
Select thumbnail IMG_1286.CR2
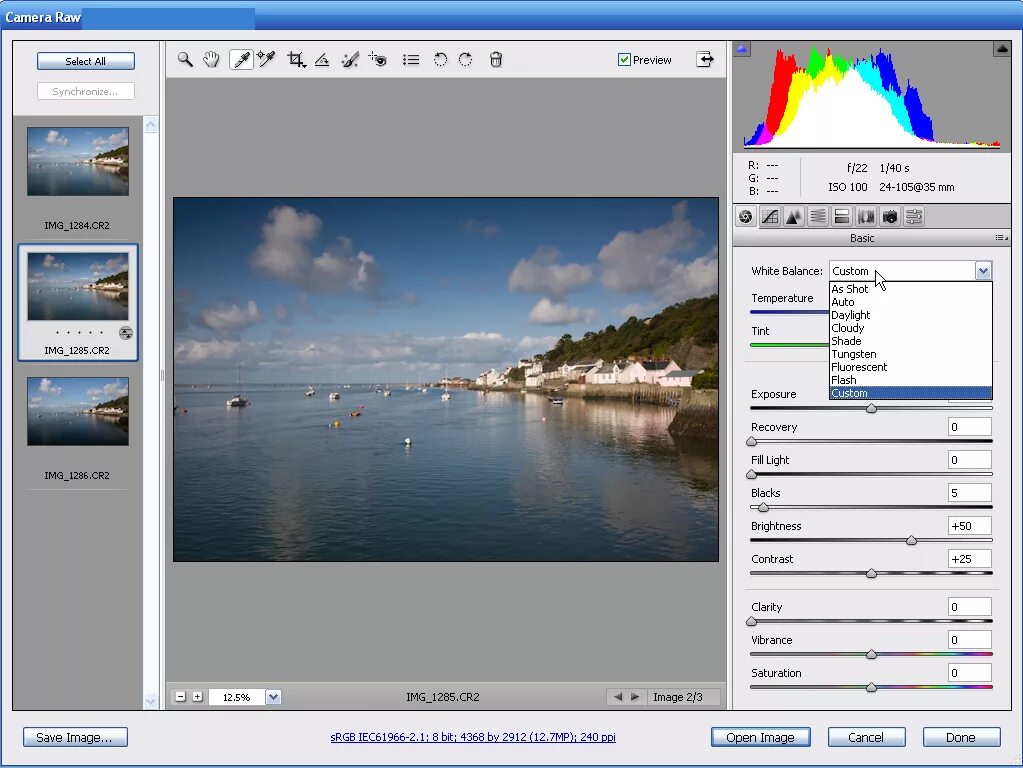78,411
